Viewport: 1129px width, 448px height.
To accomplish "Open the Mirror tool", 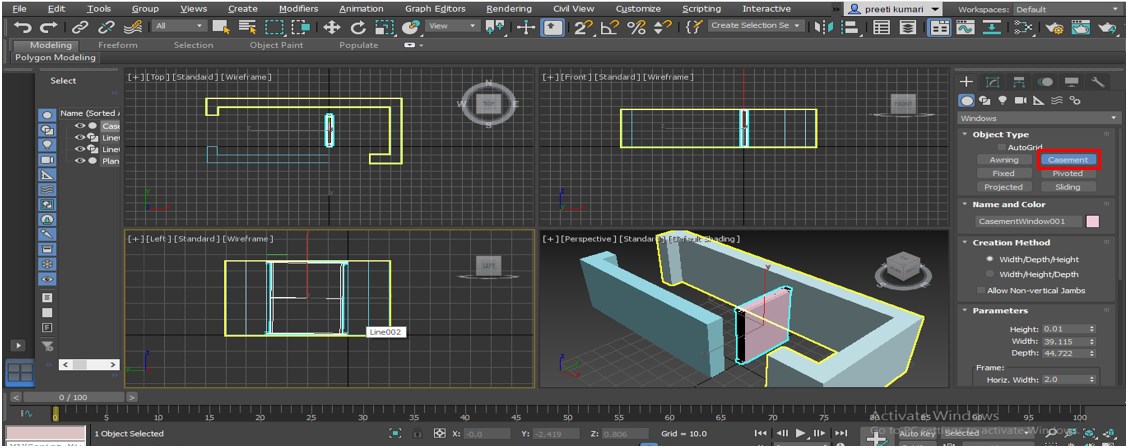I will tap(825, 27).
